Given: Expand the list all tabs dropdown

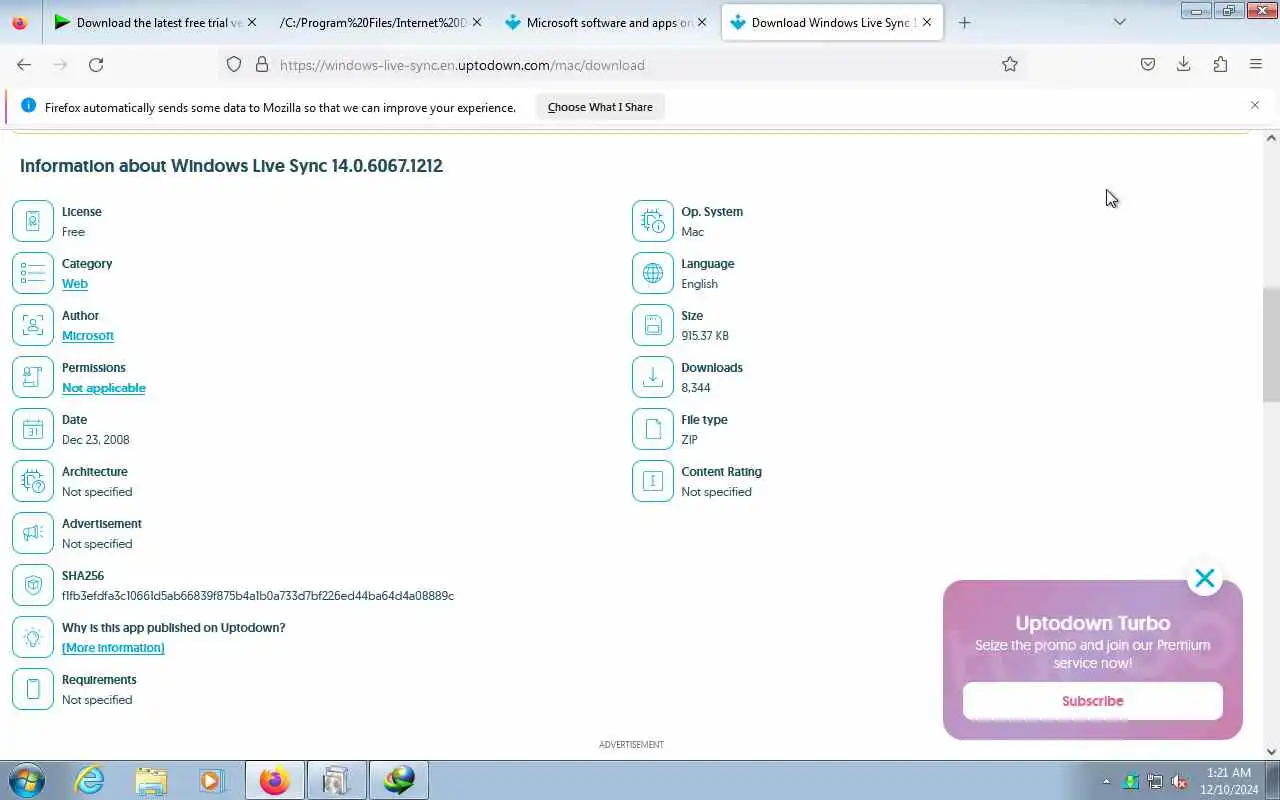Looking at the screenshot, I should pos(1120,22).
